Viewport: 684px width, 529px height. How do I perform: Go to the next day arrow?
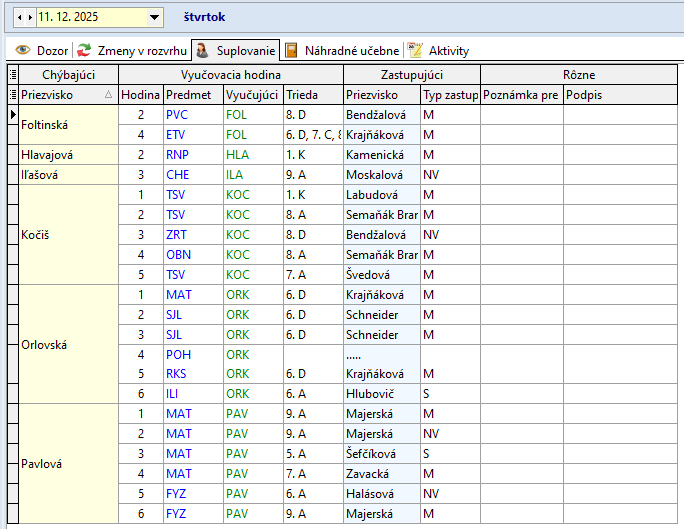tap(30, 18)
